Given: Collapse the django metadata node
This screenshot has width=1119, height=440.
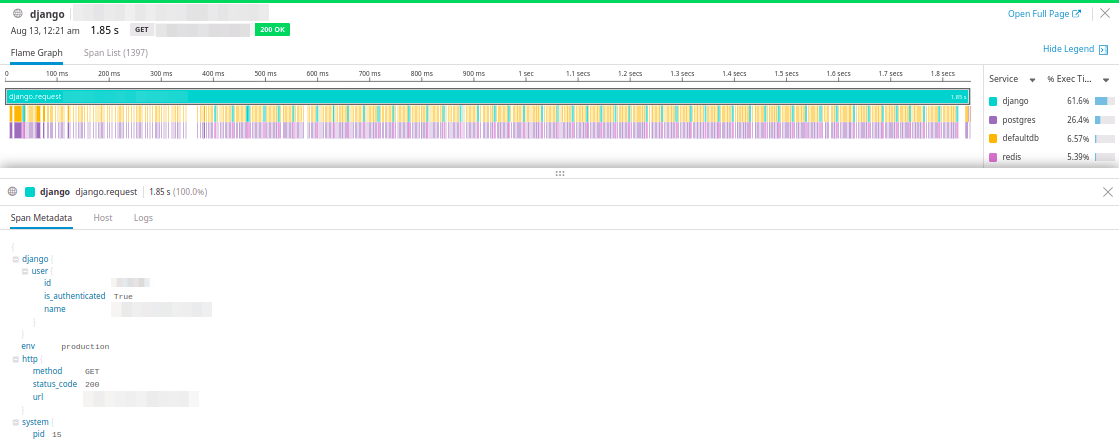Looking at the screenshot, I should tap(16, 260).
